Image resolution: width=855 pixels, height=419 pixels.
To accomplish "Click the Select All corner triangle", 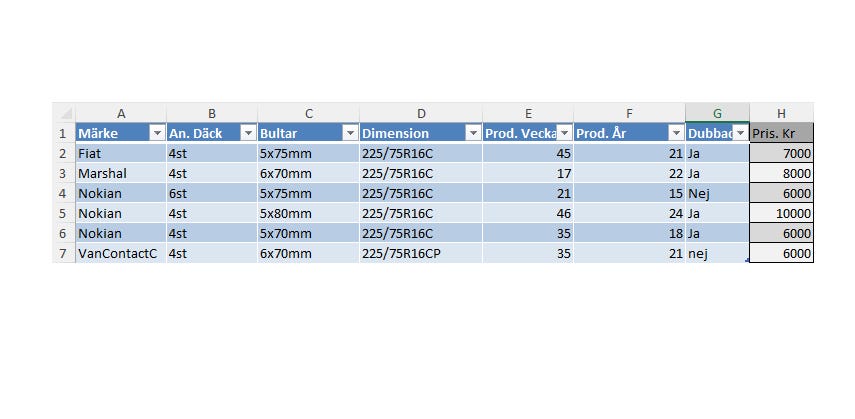I will [x=65, y=114].
